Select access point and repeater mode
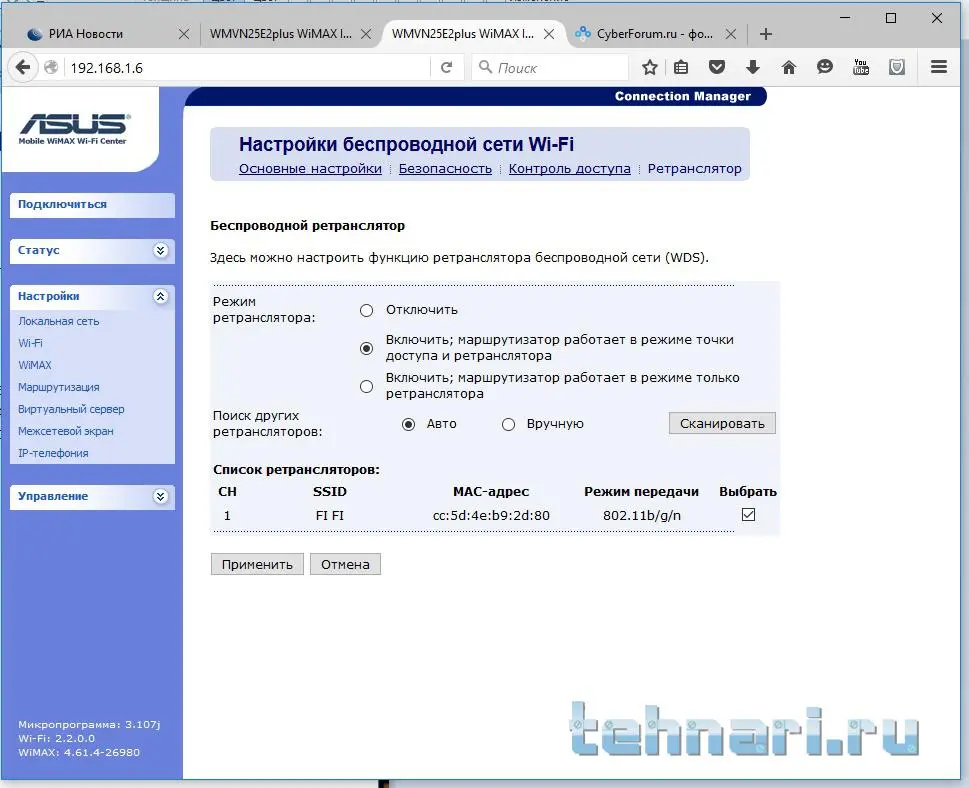969x788 pixels. click(366, 349)
